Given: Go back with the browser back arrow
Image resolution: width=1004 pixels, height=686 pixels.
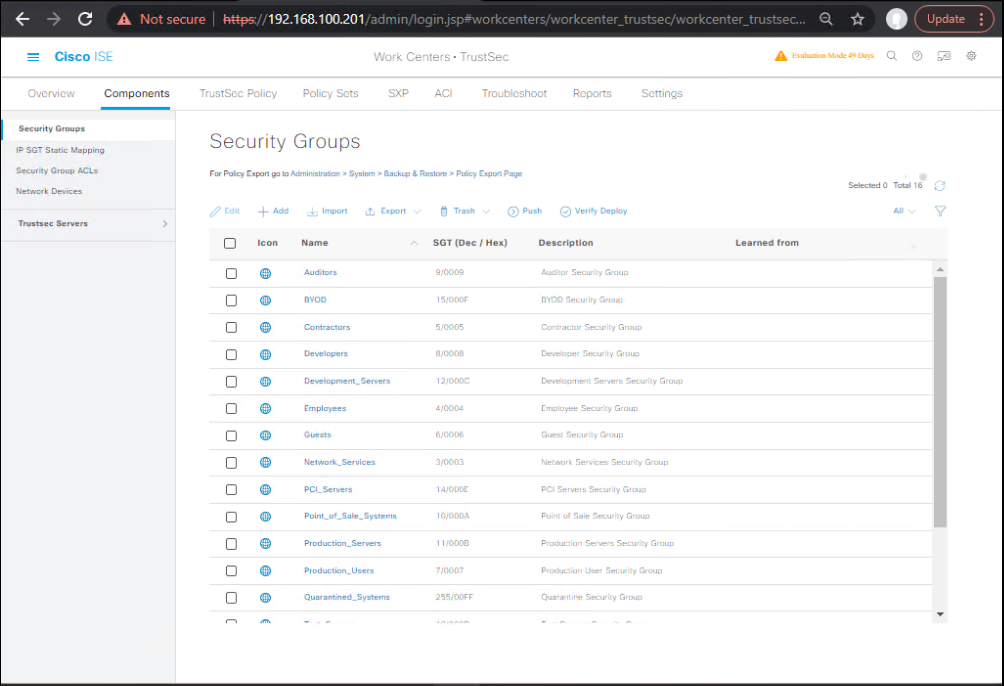Looking at the screenshot, I should click(22, 19).
